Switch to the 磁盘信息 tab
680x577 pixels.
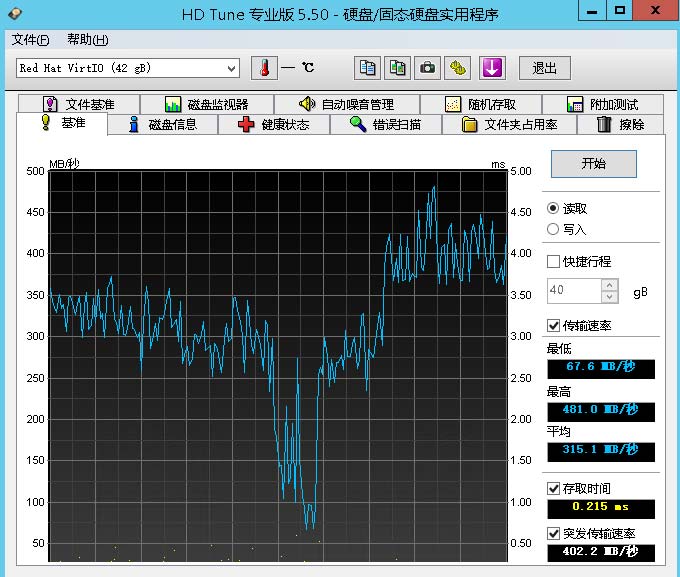coord(163,125)
